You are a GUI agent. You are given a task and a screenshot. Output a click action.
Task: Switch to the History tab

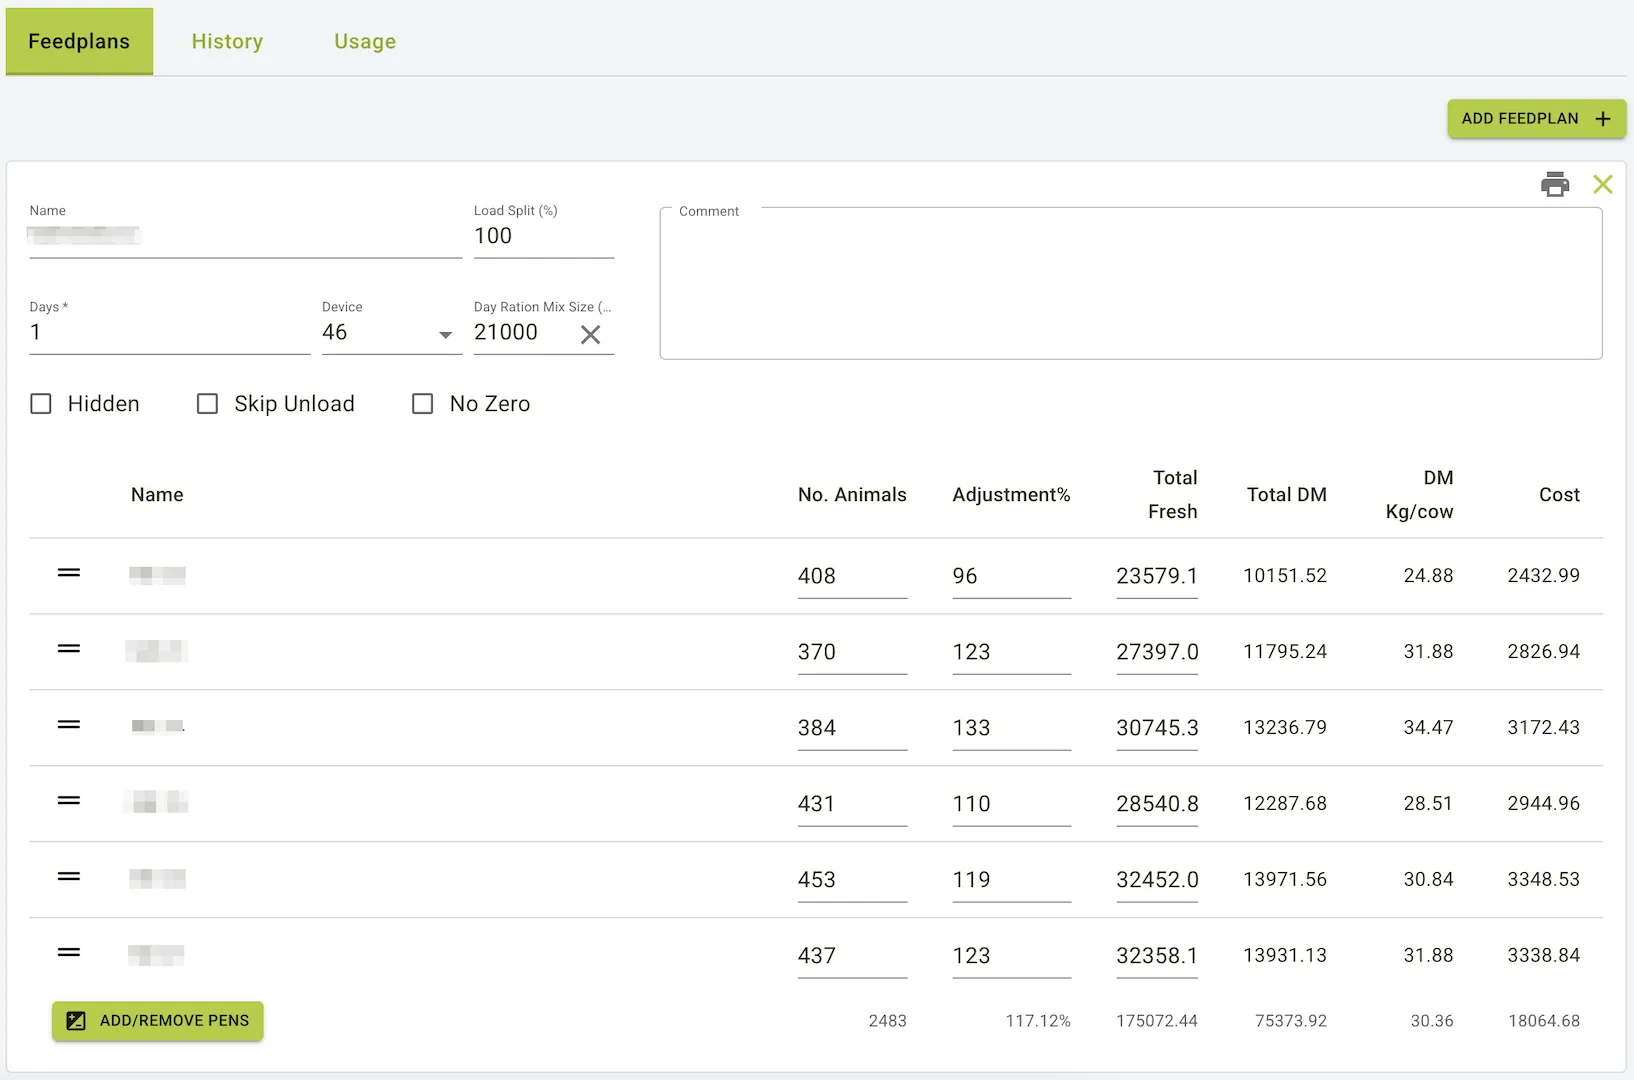(227, 41)
